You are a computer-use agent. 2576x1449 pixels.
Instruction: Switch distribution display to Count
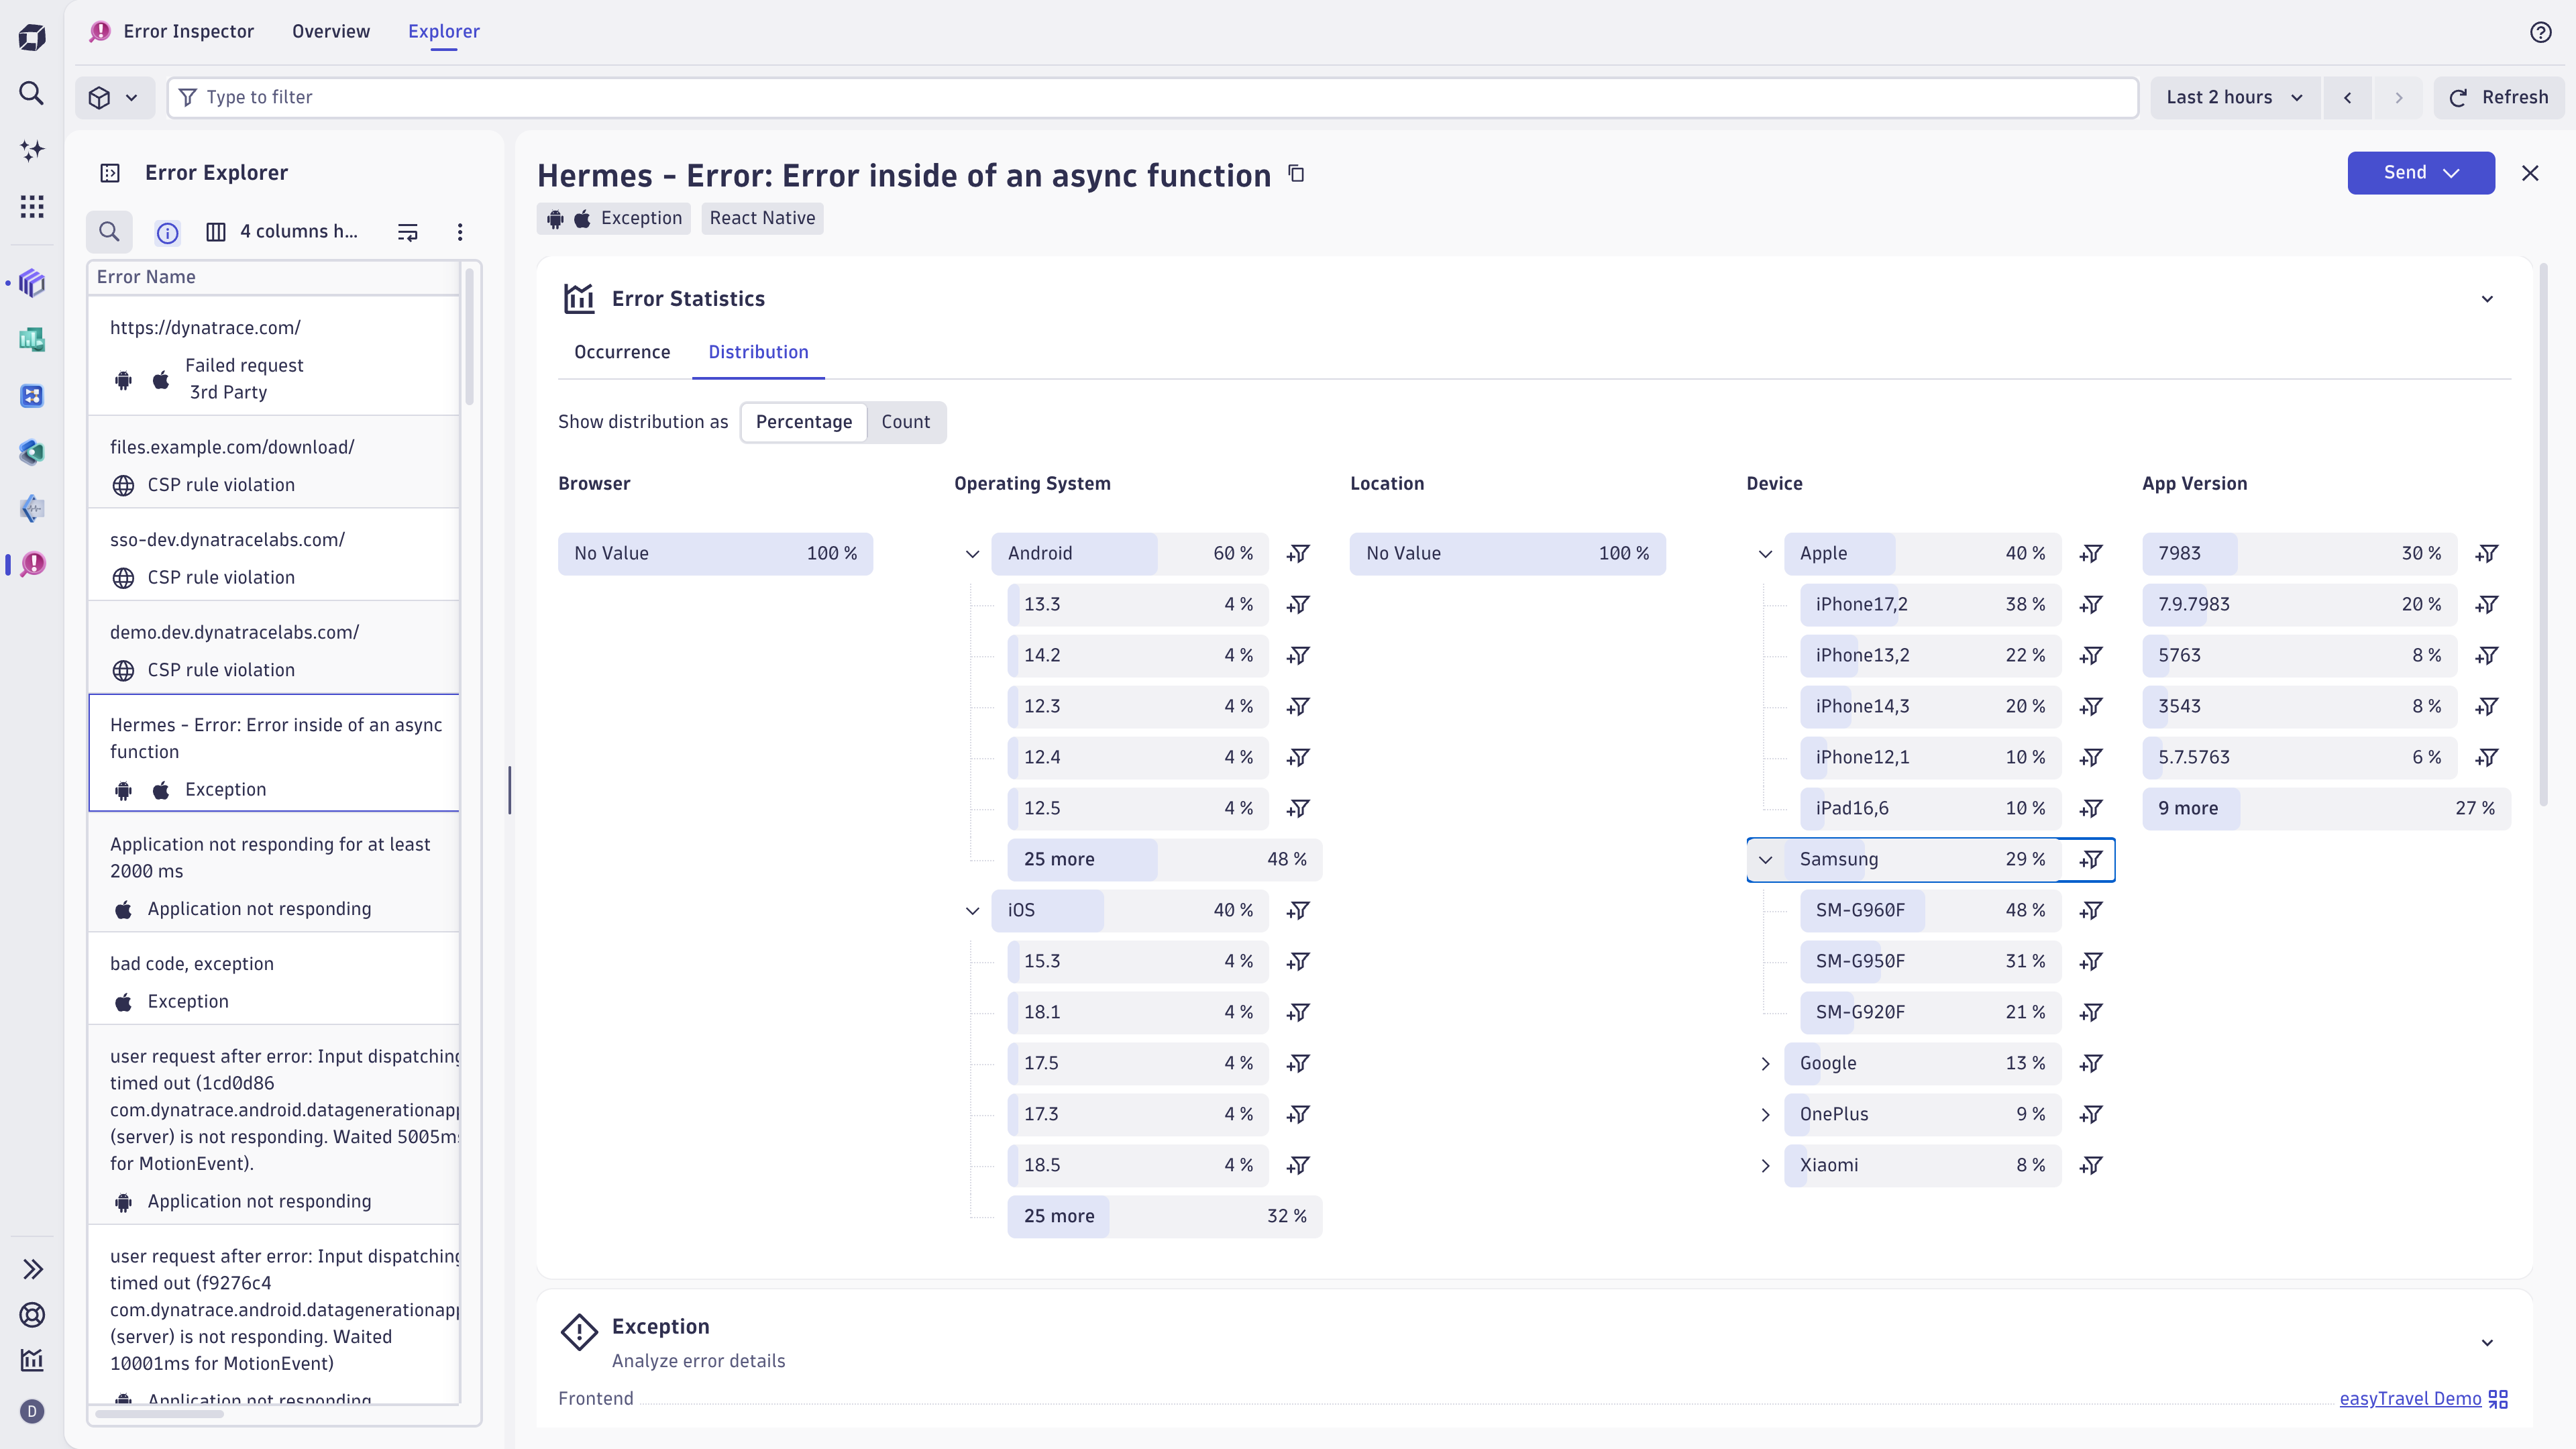(x=905, y=422)
